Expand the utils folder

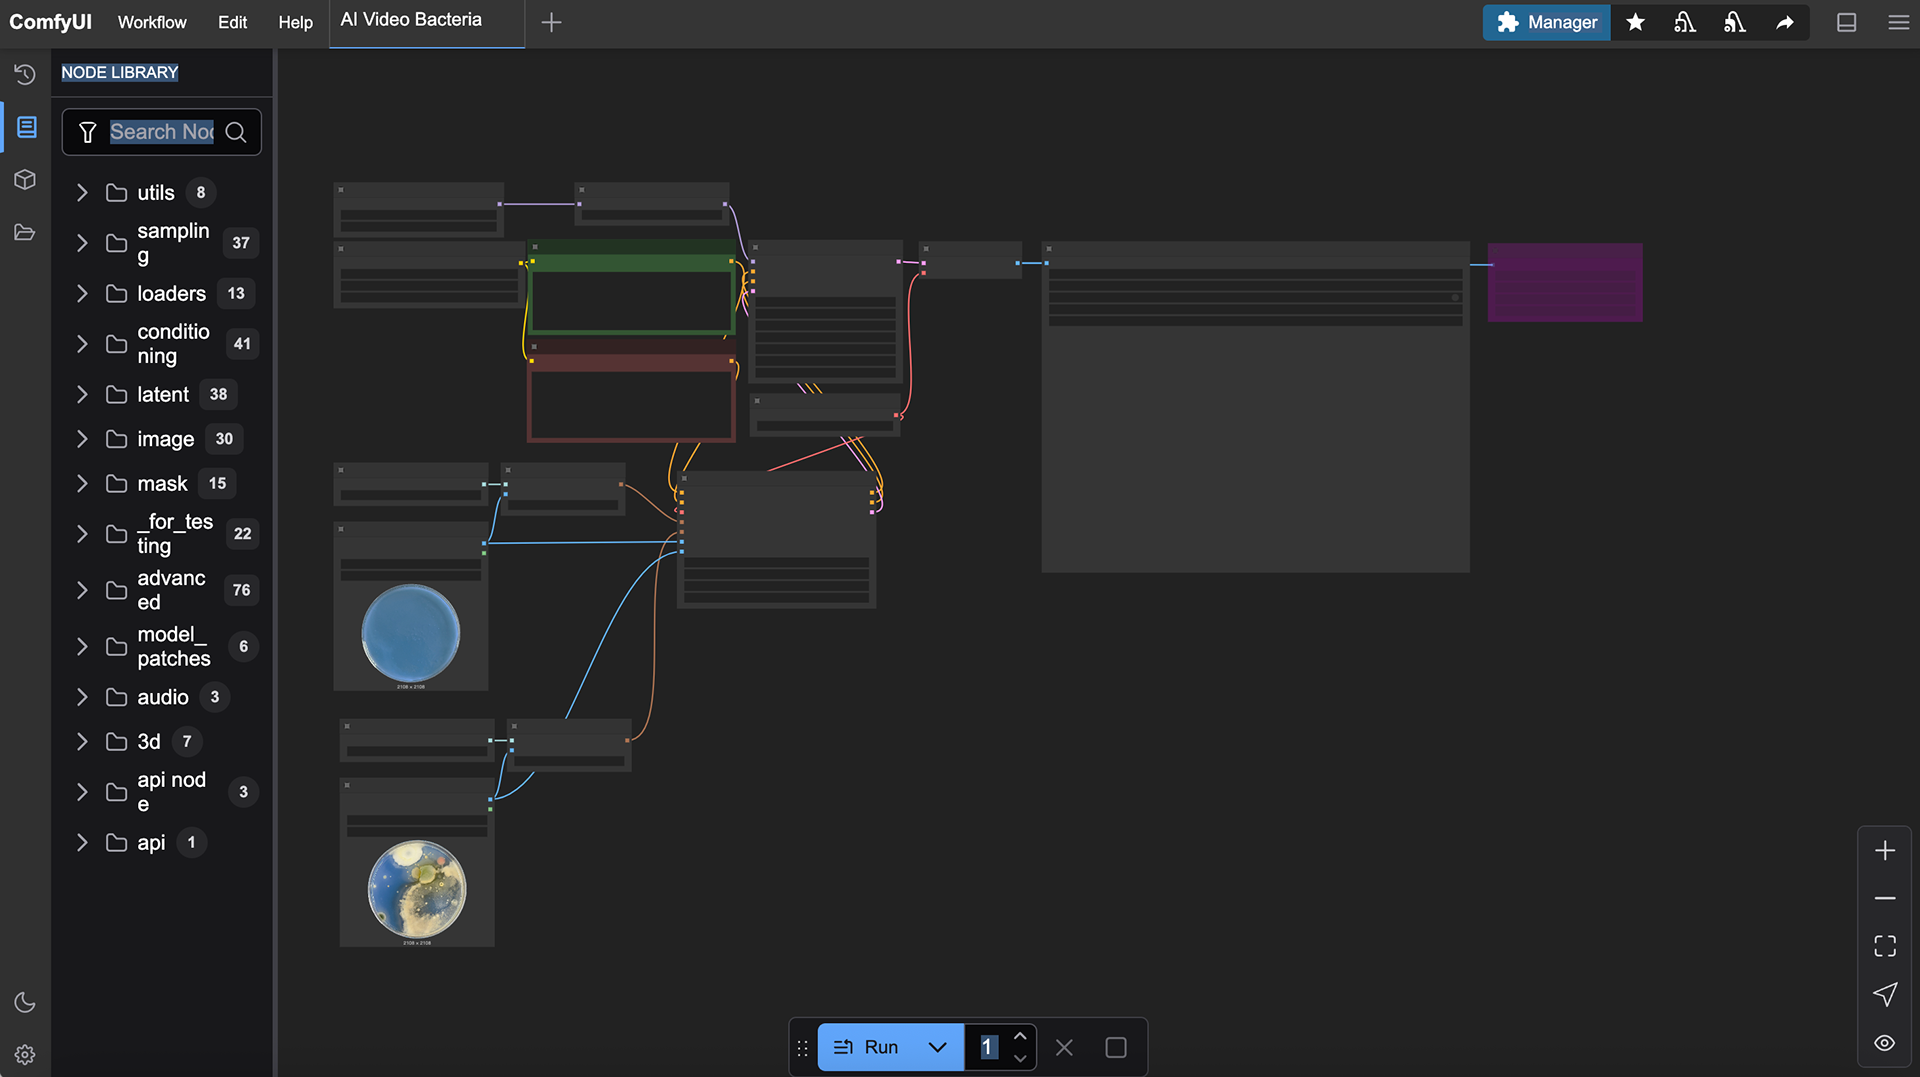point(82,192)
